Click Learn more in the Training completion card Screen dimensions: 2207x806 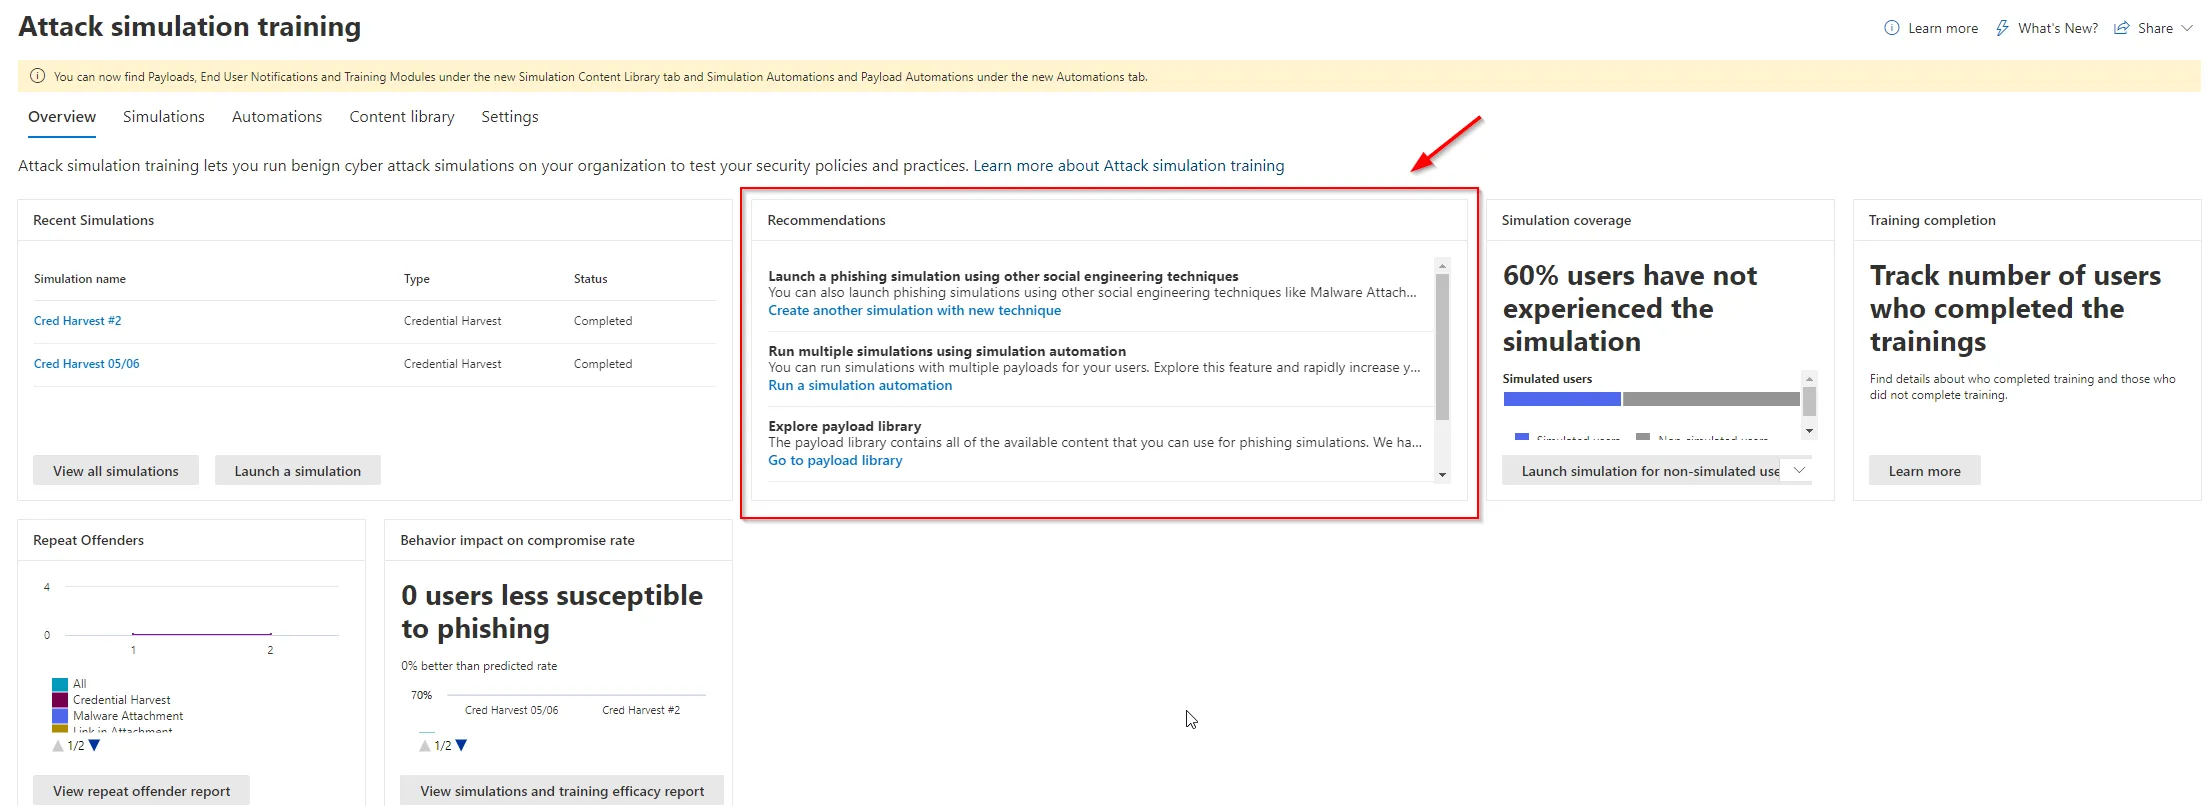click(x=1925, y=471)
